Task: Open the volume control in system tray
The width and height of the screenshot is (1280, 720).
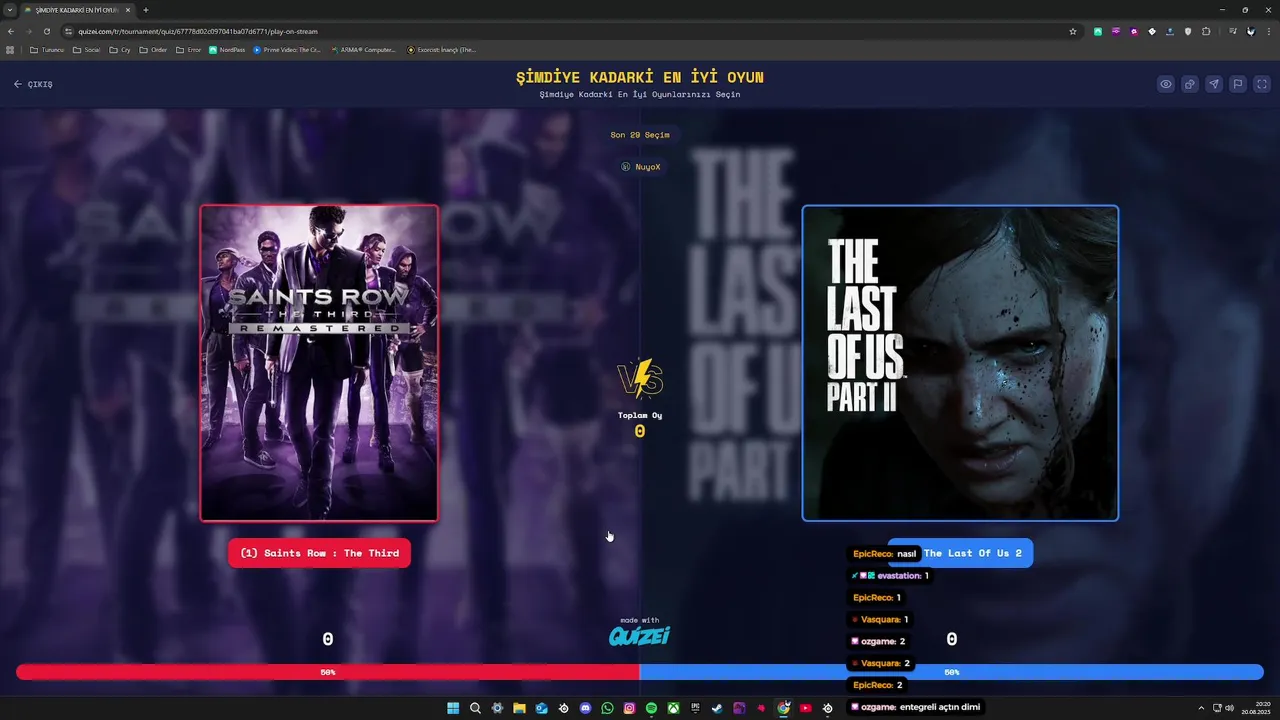Action: pos(1229,708)
